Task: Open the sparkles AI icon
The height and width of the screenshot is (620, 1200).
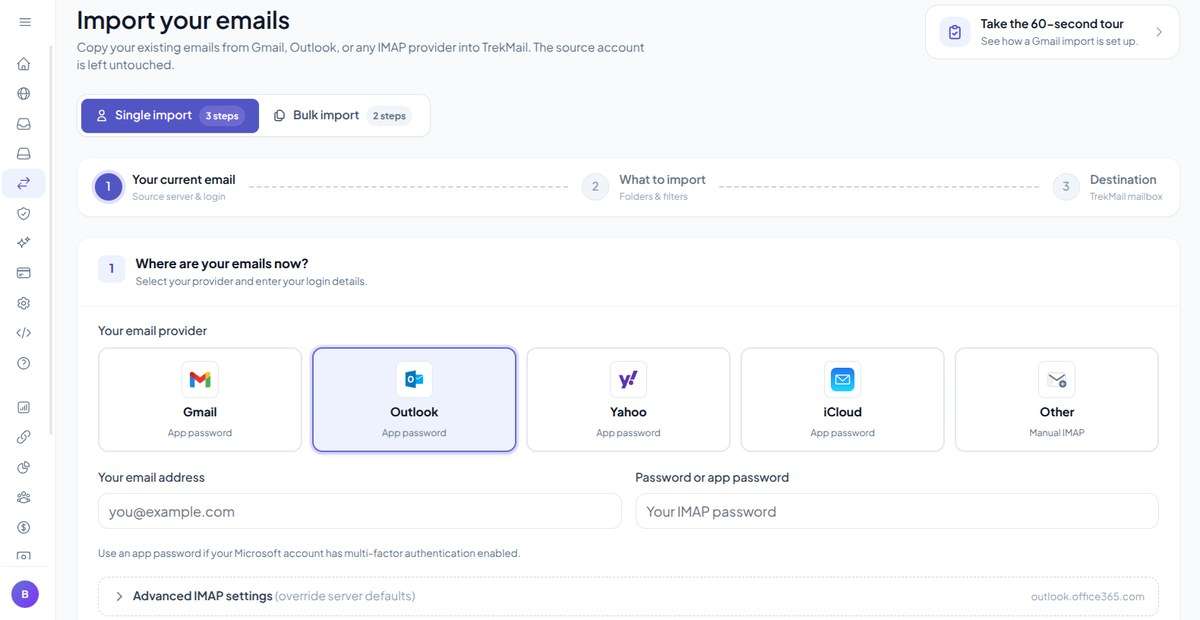Action: click(x=24, y=243)
